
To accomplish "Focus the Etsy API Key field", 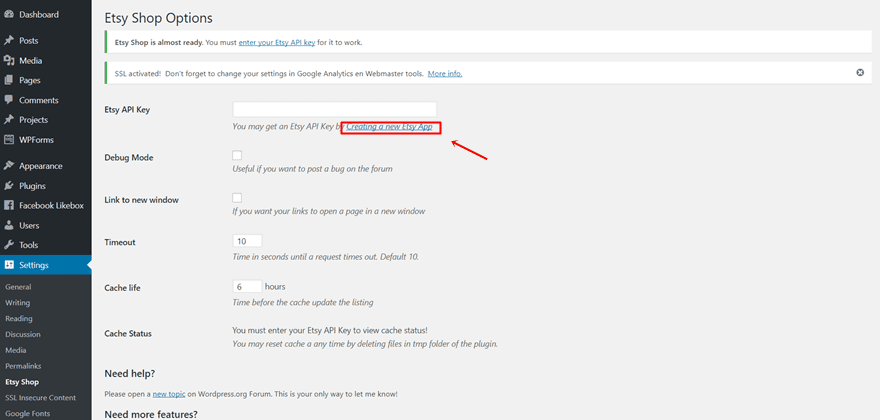I will (x=334, y=109).
